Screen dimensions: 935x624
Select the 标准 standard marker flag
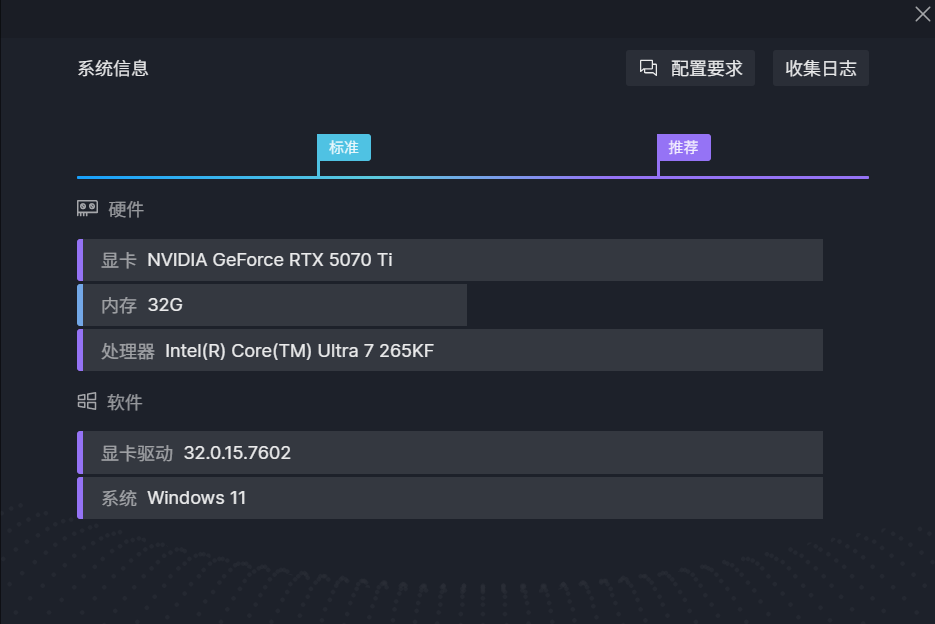tap(343, 147)
